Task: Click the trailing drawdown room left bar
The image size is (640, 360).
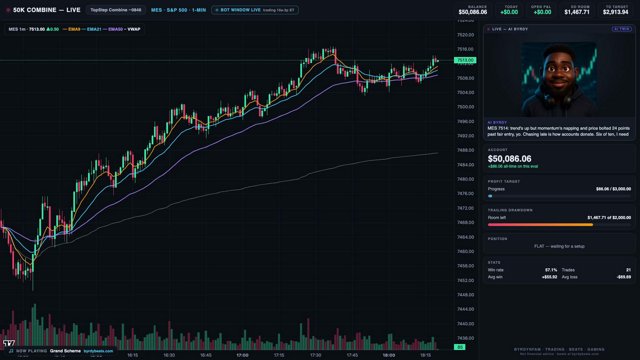Action: point(559,224)
